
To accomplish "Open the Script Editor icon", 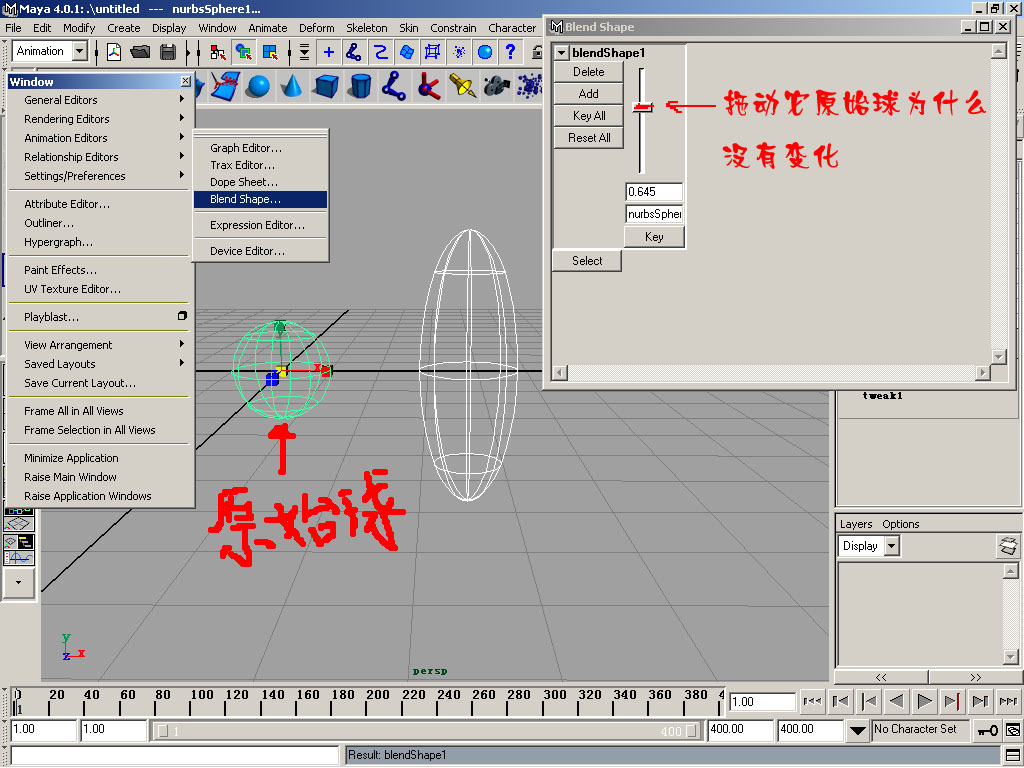I will [1014, 756].
